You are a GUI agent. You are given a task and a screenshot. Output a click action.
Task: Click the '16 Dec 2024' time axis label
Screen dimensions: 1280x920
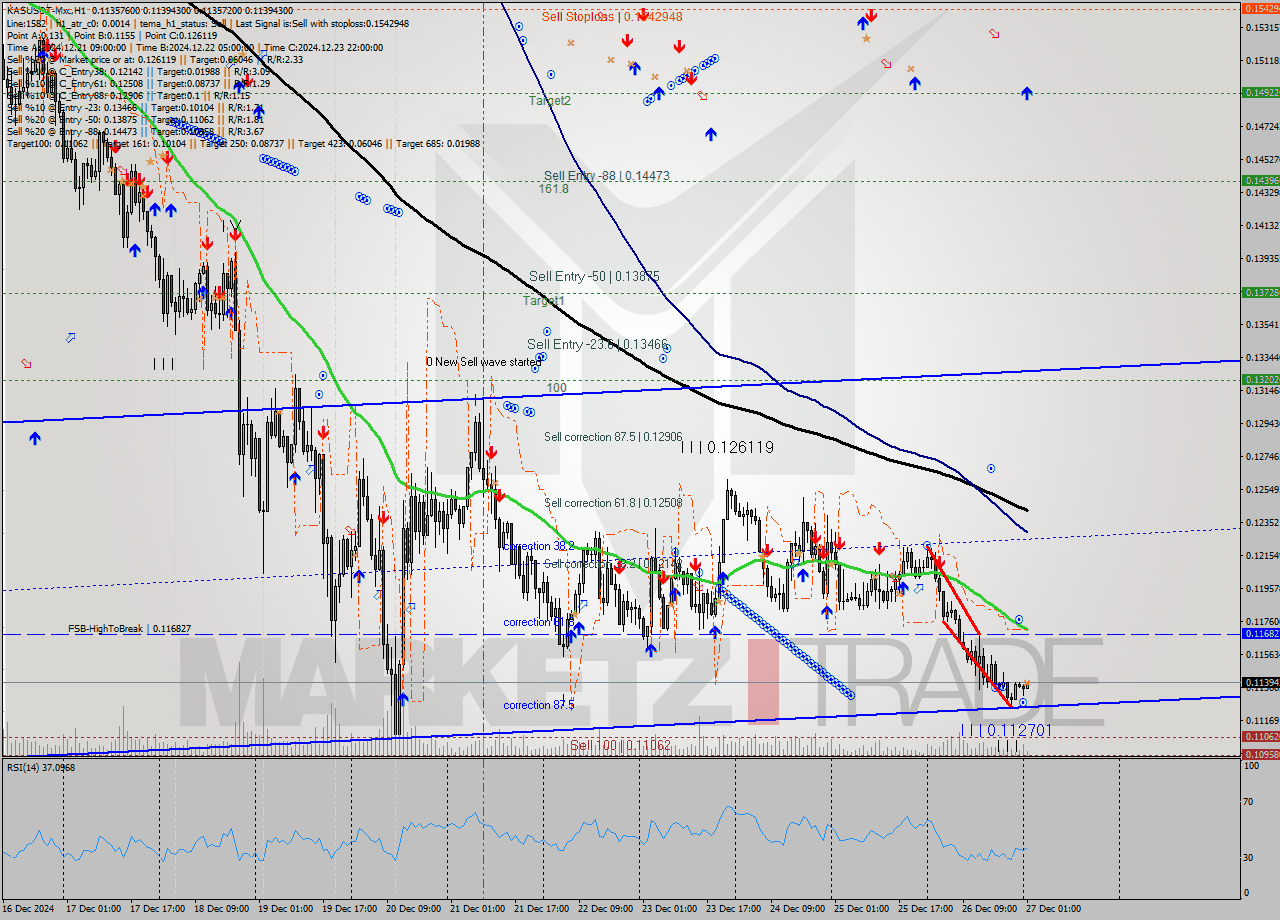29,909
